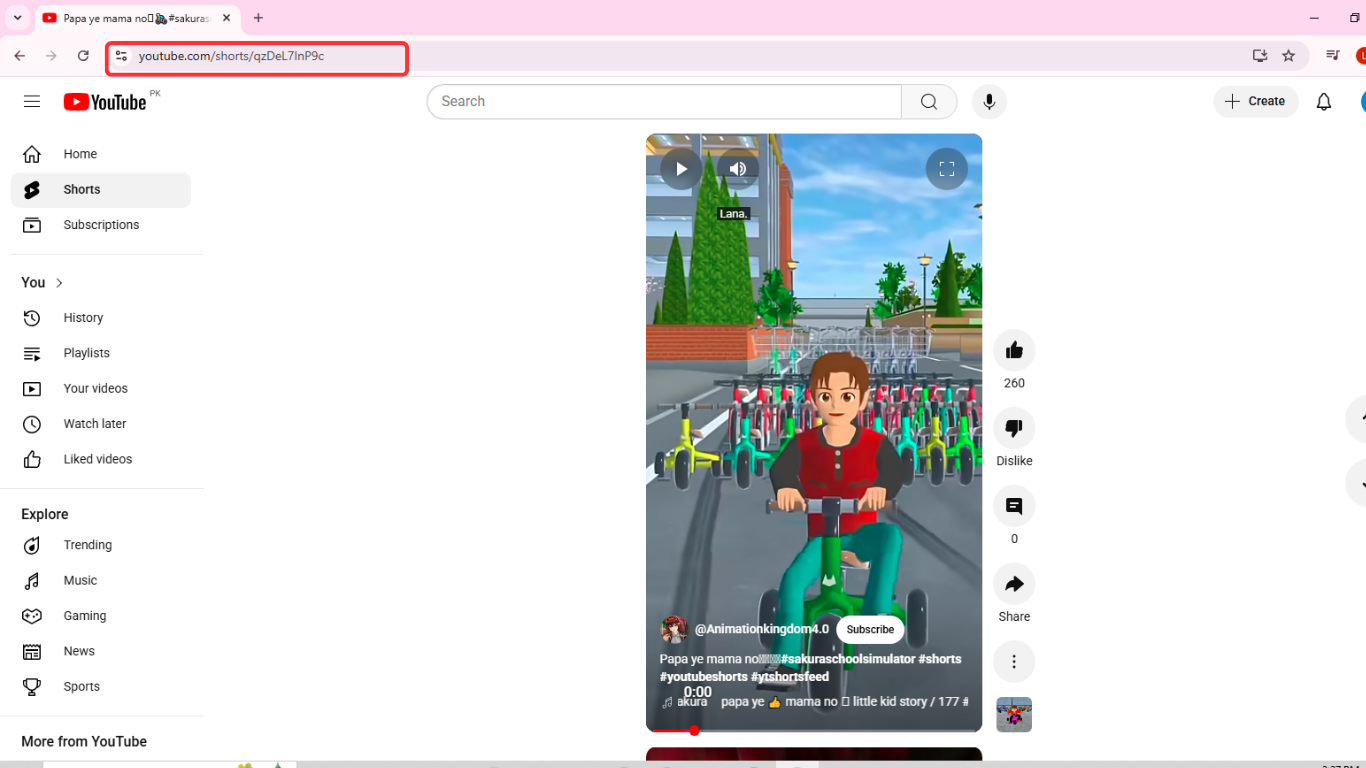Open History in sidebar
1366x768 pixels.
click(100, 318)
